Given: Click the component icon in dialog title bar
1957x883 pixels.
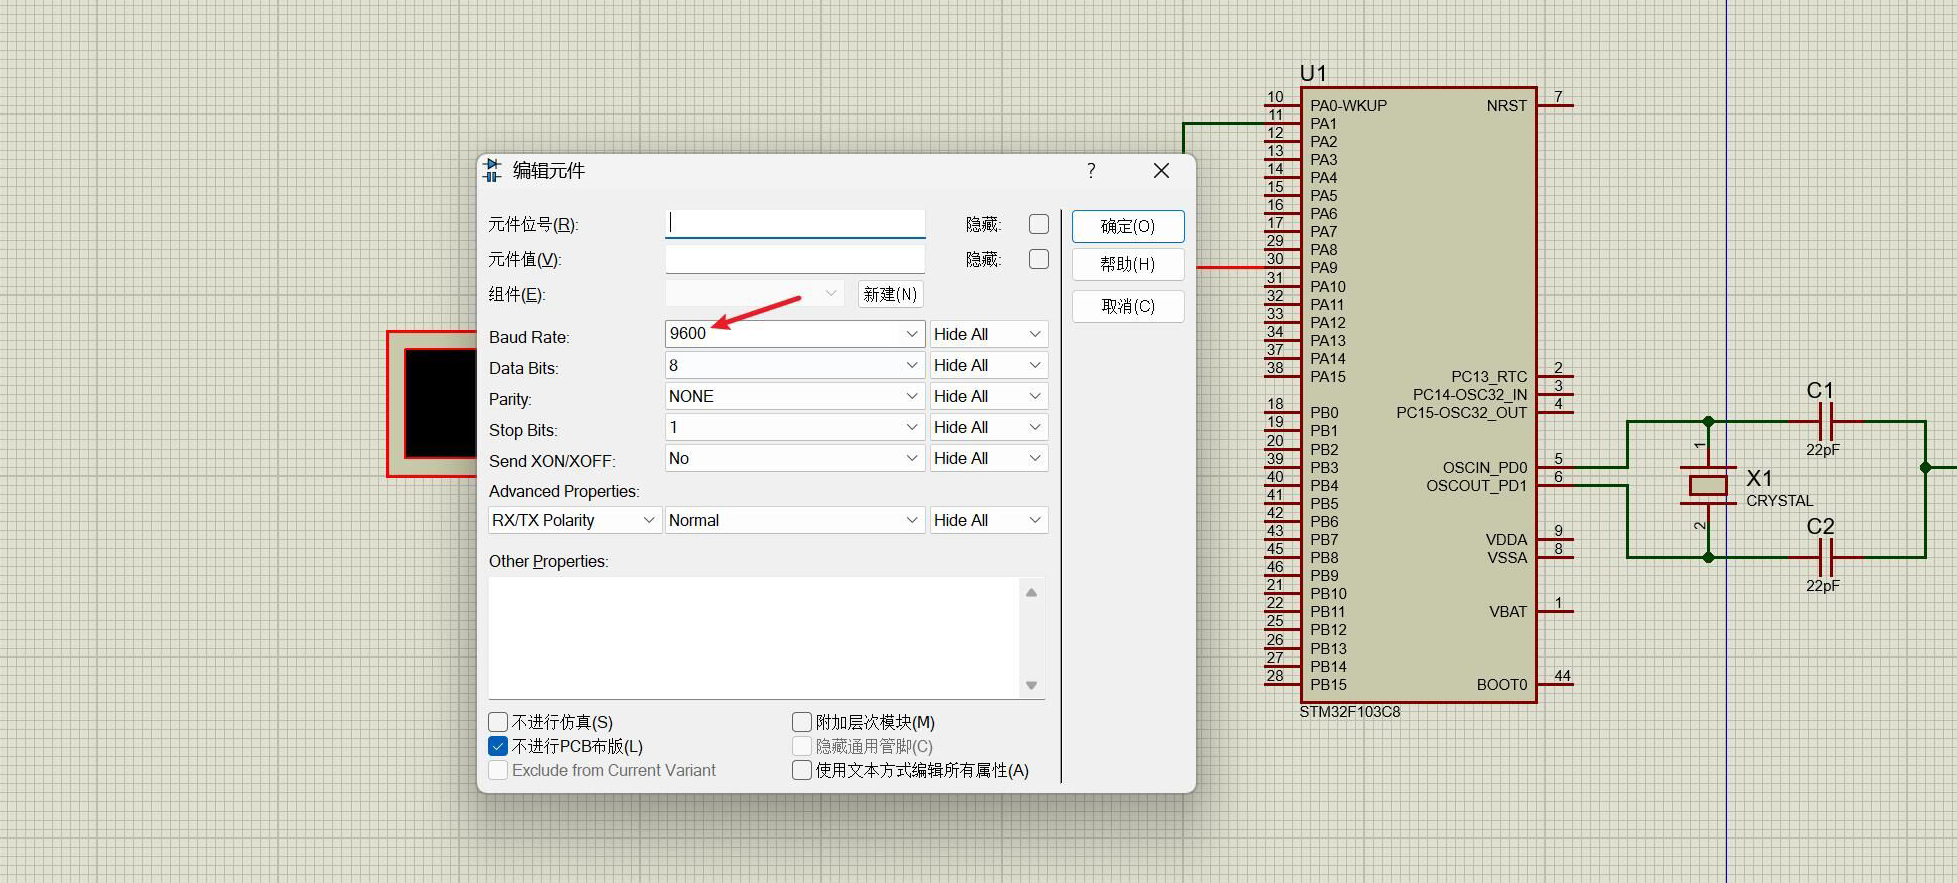Looking at the screenshot, I should pos(492,170).
